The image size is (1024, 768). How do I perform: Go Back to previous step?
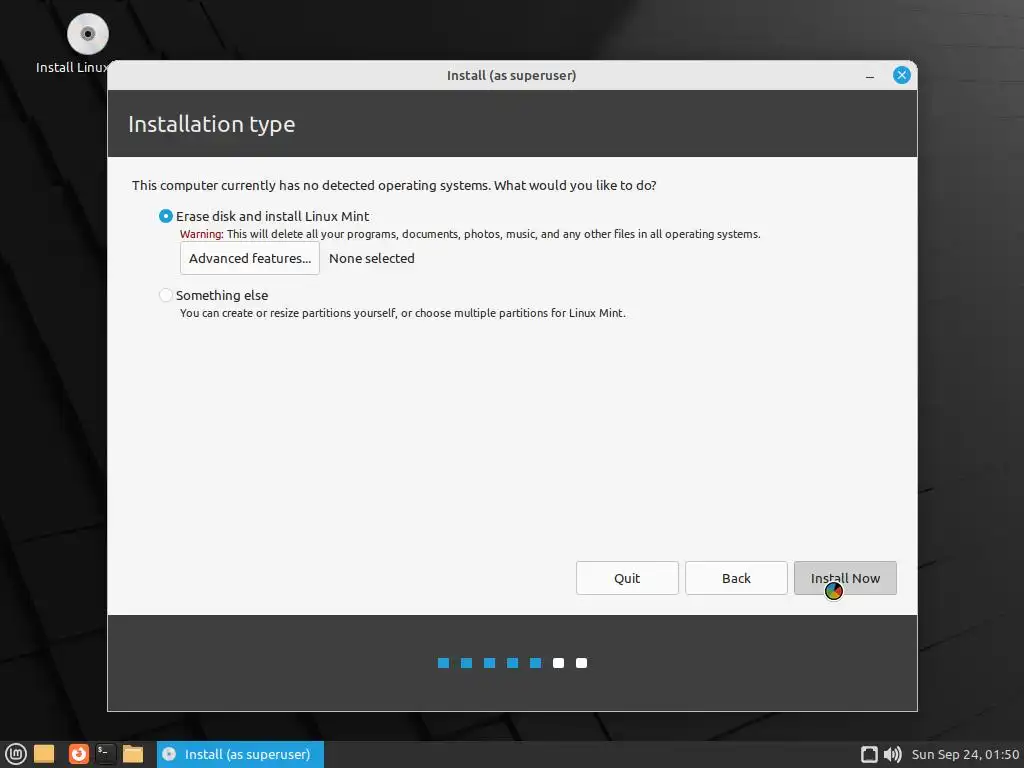click(x=736, y=578)
